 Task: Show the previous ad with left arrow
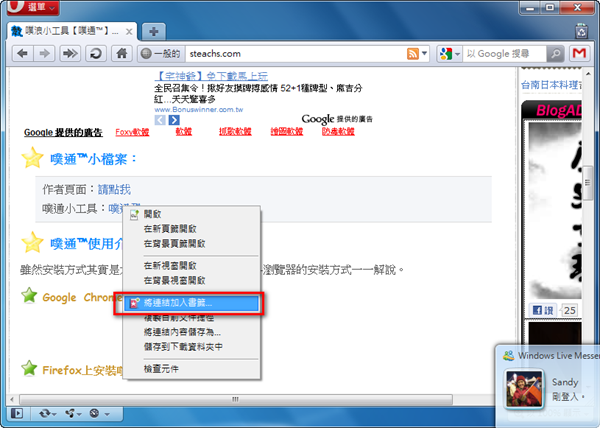160,120
